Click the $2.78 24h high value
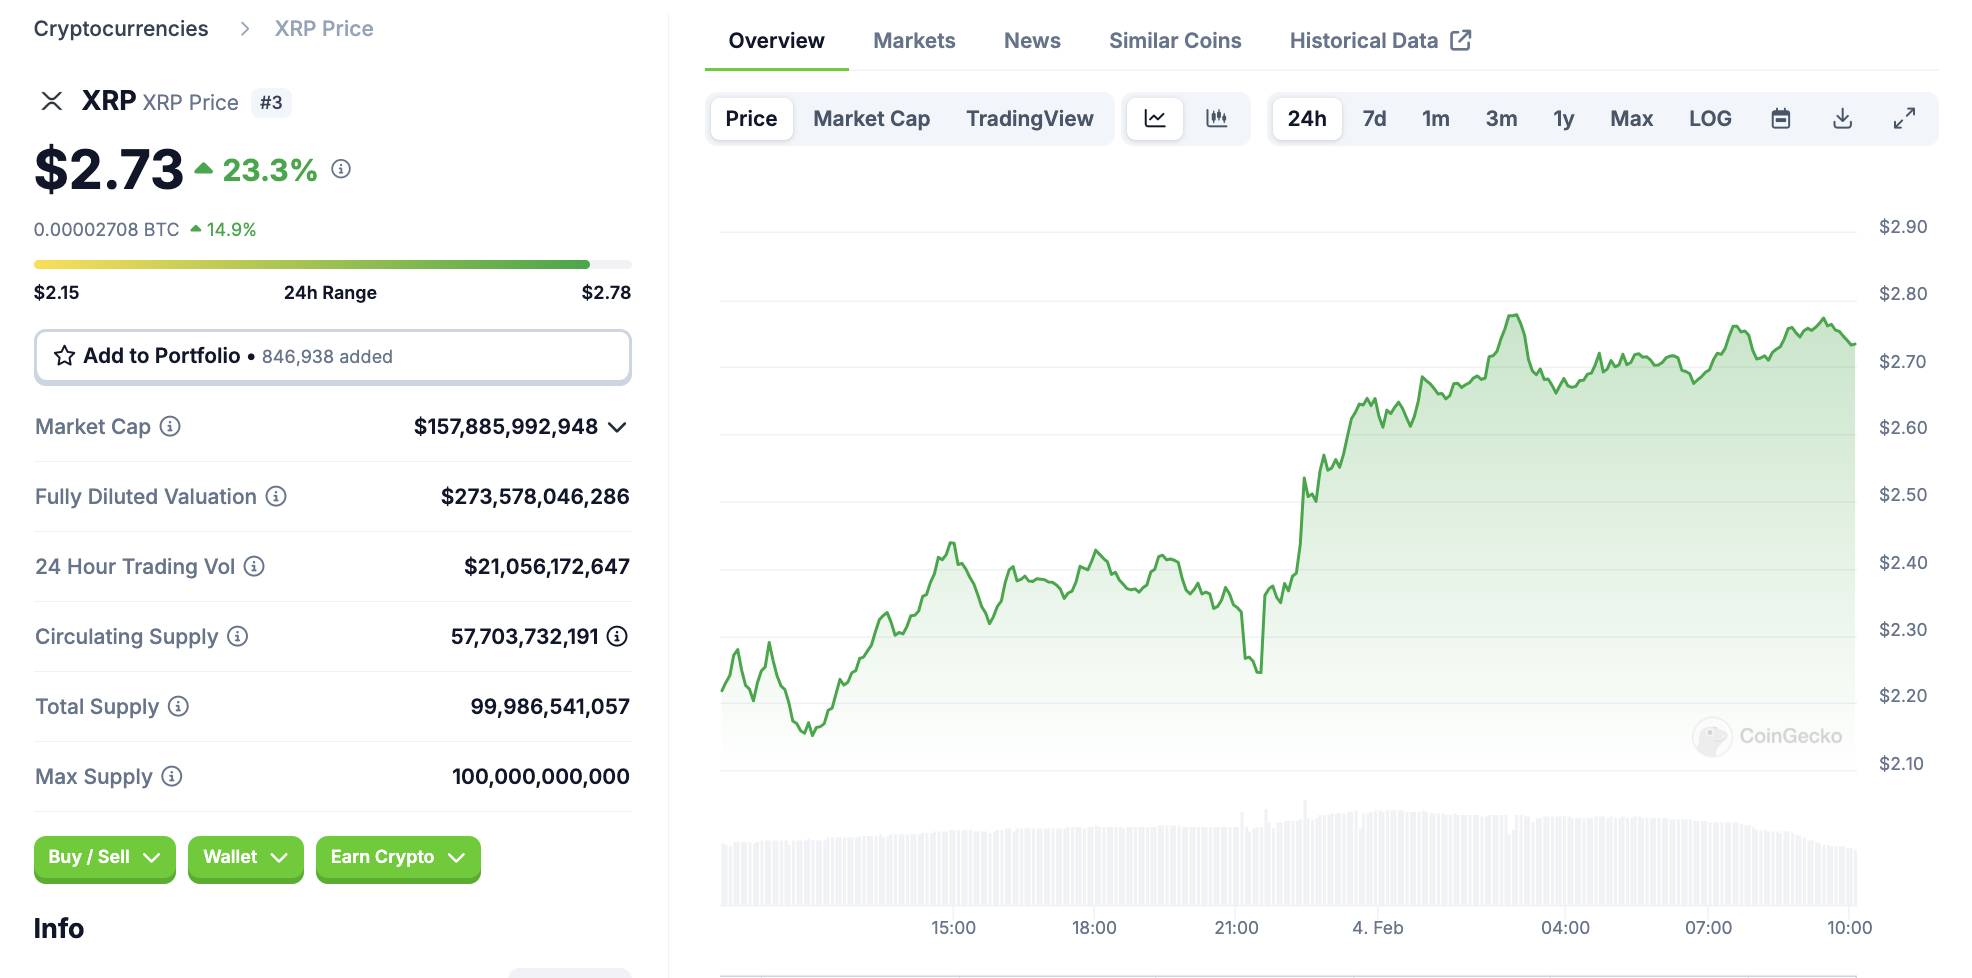The width and height of the screenshot is (1972, 978). (606, 293)
